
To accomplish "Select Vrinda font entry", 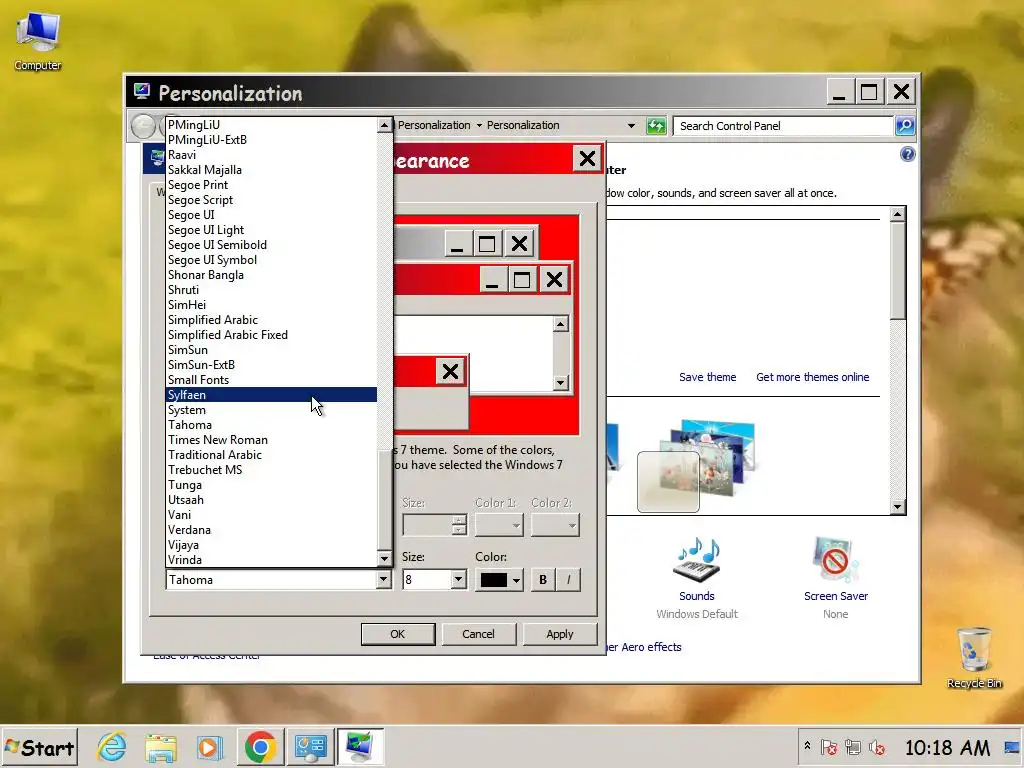I will click(272, 560).
